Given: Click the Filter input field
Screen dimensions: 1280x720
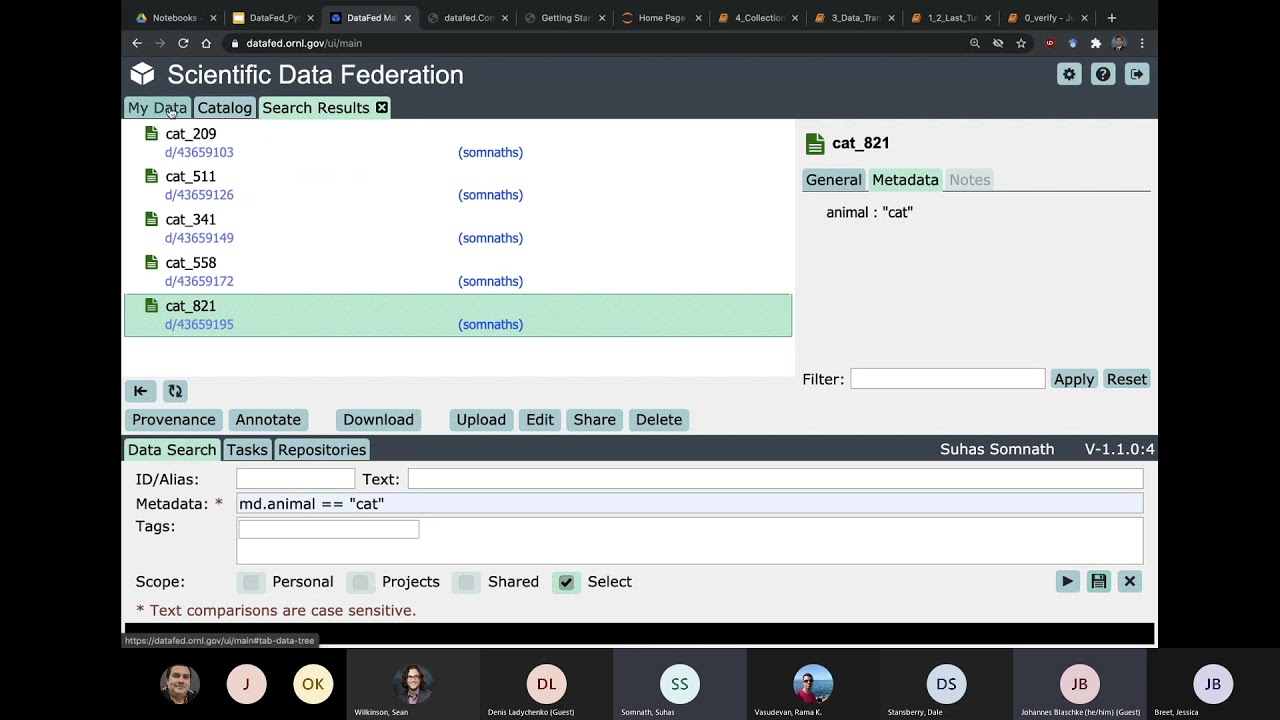Looking at the screenshot, I should click(x=947, y=379).
